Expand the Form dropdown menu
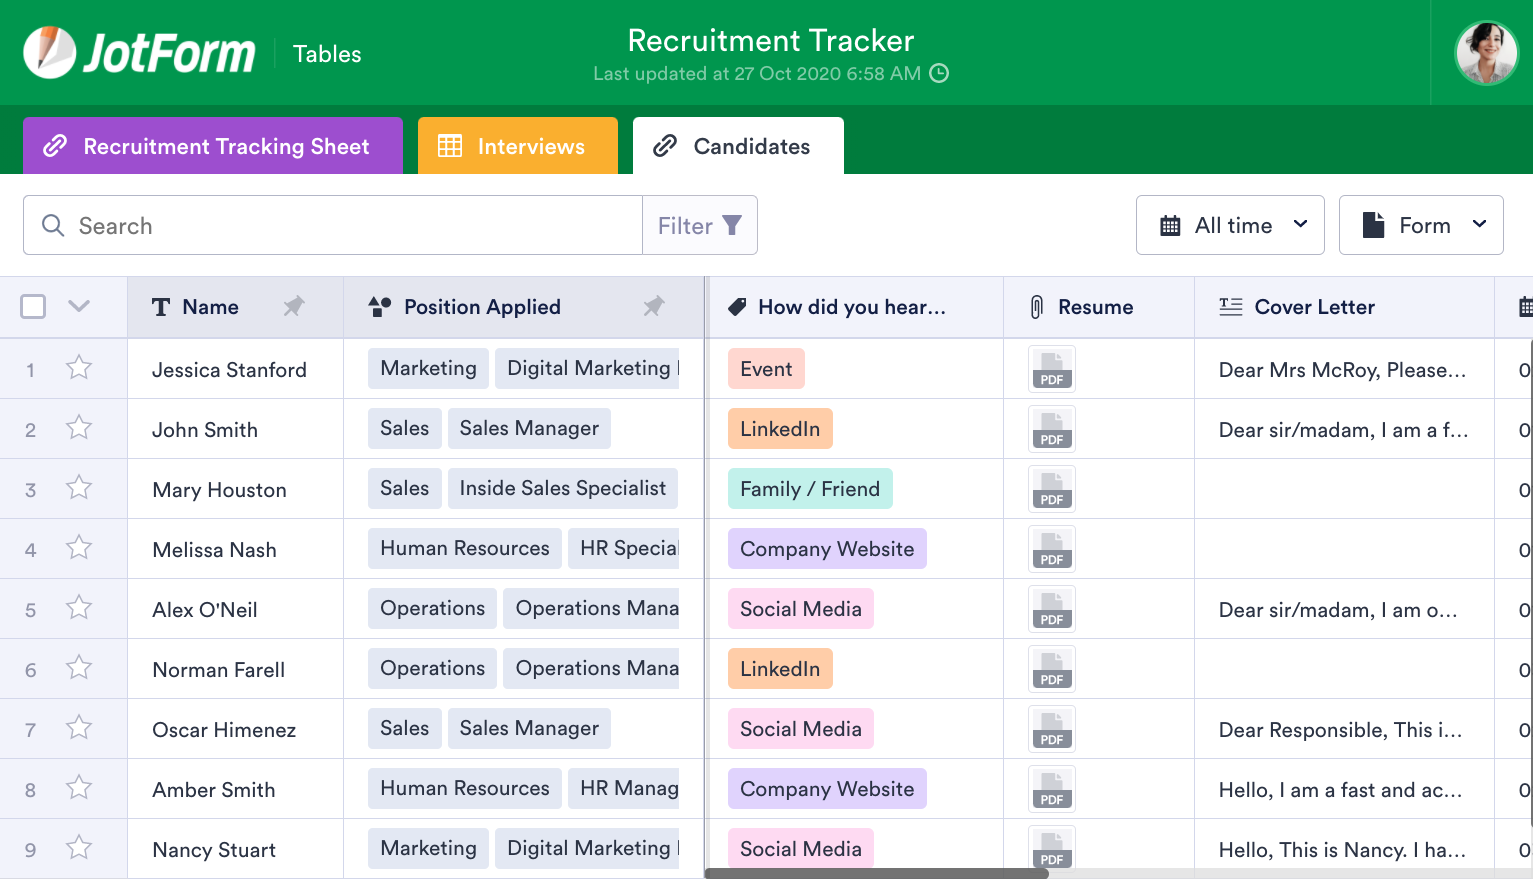Viewport: 1533px width, 879px height. [1421, 225]
